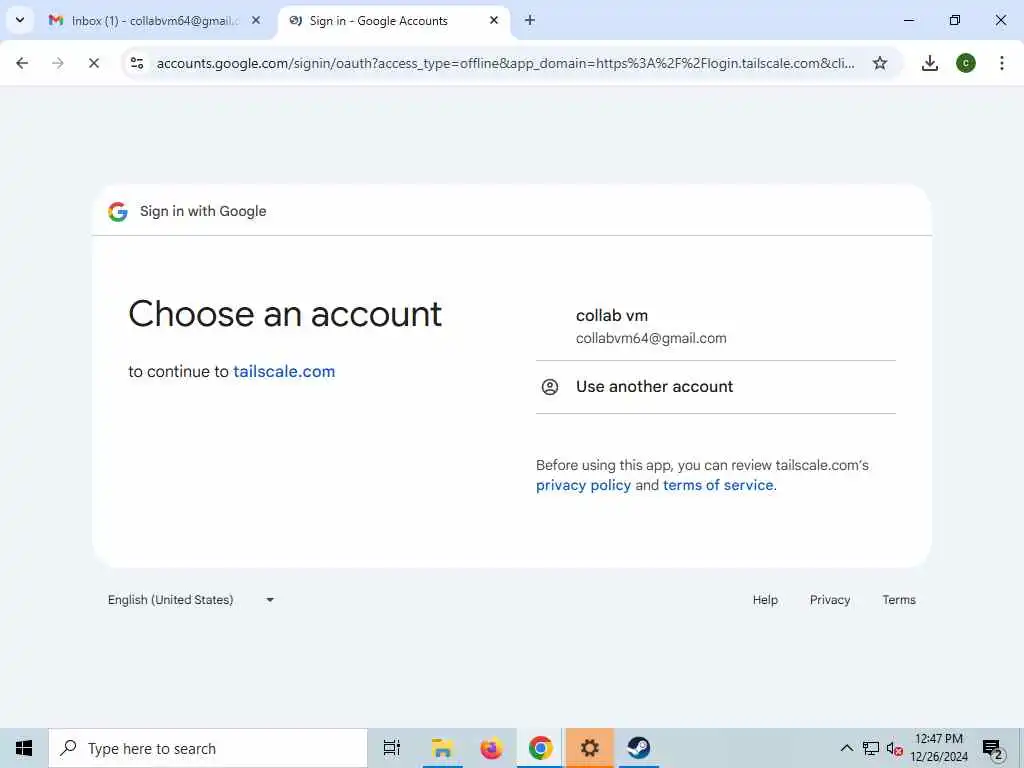
Task: Close the Sign in Google Accounts tab
Action: [x=494, y=20]
